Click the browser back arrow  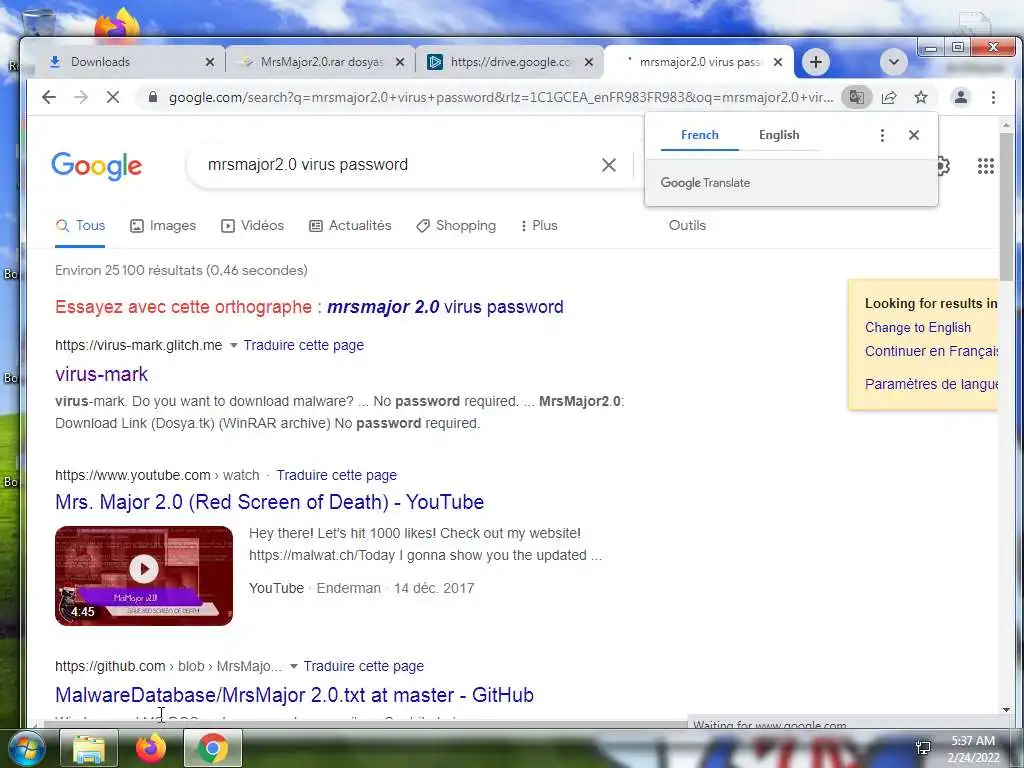point(49,97)
